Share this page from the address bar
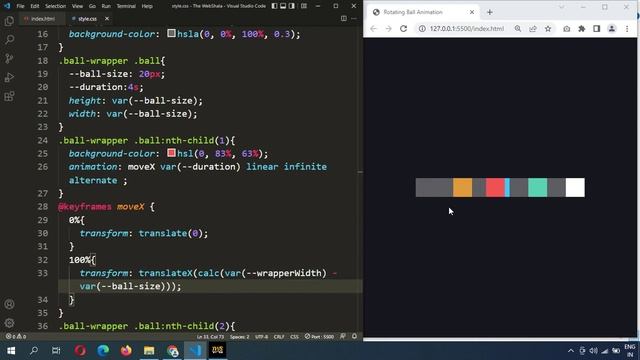The height and width of the screenshot is (360, 640). 533,29
